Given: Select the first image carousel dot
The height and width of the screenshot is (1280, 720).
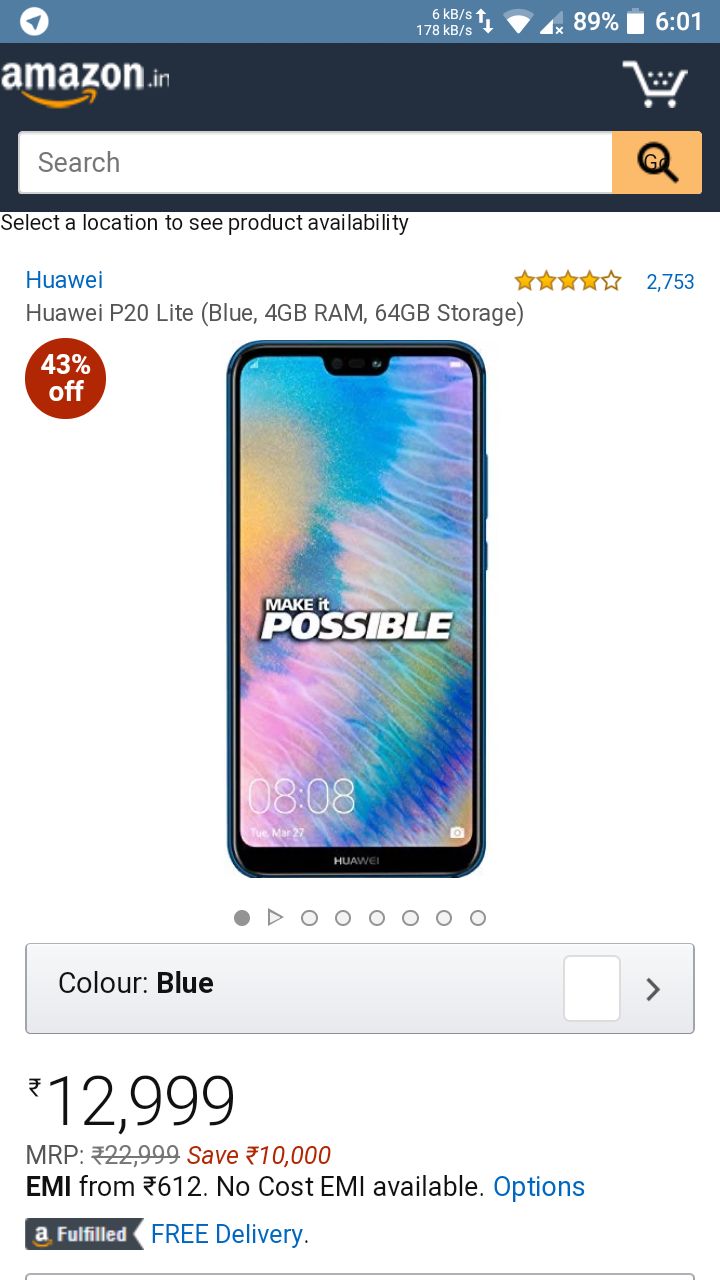Looking at the screenshot, I should pyautogui.click(x=242, y=918).
